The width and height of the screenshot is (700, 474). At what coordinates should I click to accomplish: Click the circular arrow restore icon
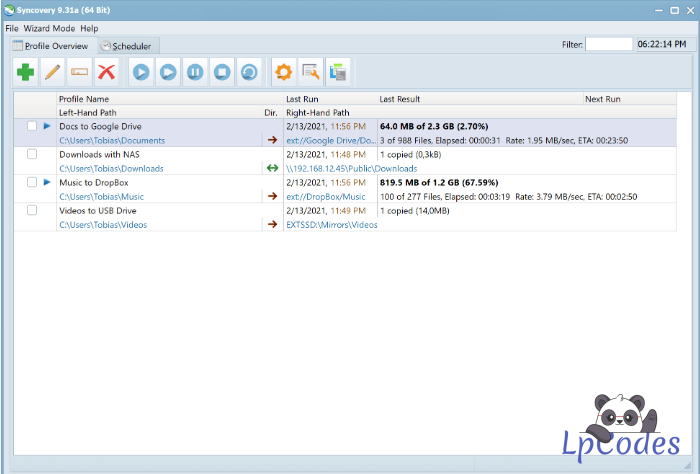pyautogui.click(x=249, y=72)
